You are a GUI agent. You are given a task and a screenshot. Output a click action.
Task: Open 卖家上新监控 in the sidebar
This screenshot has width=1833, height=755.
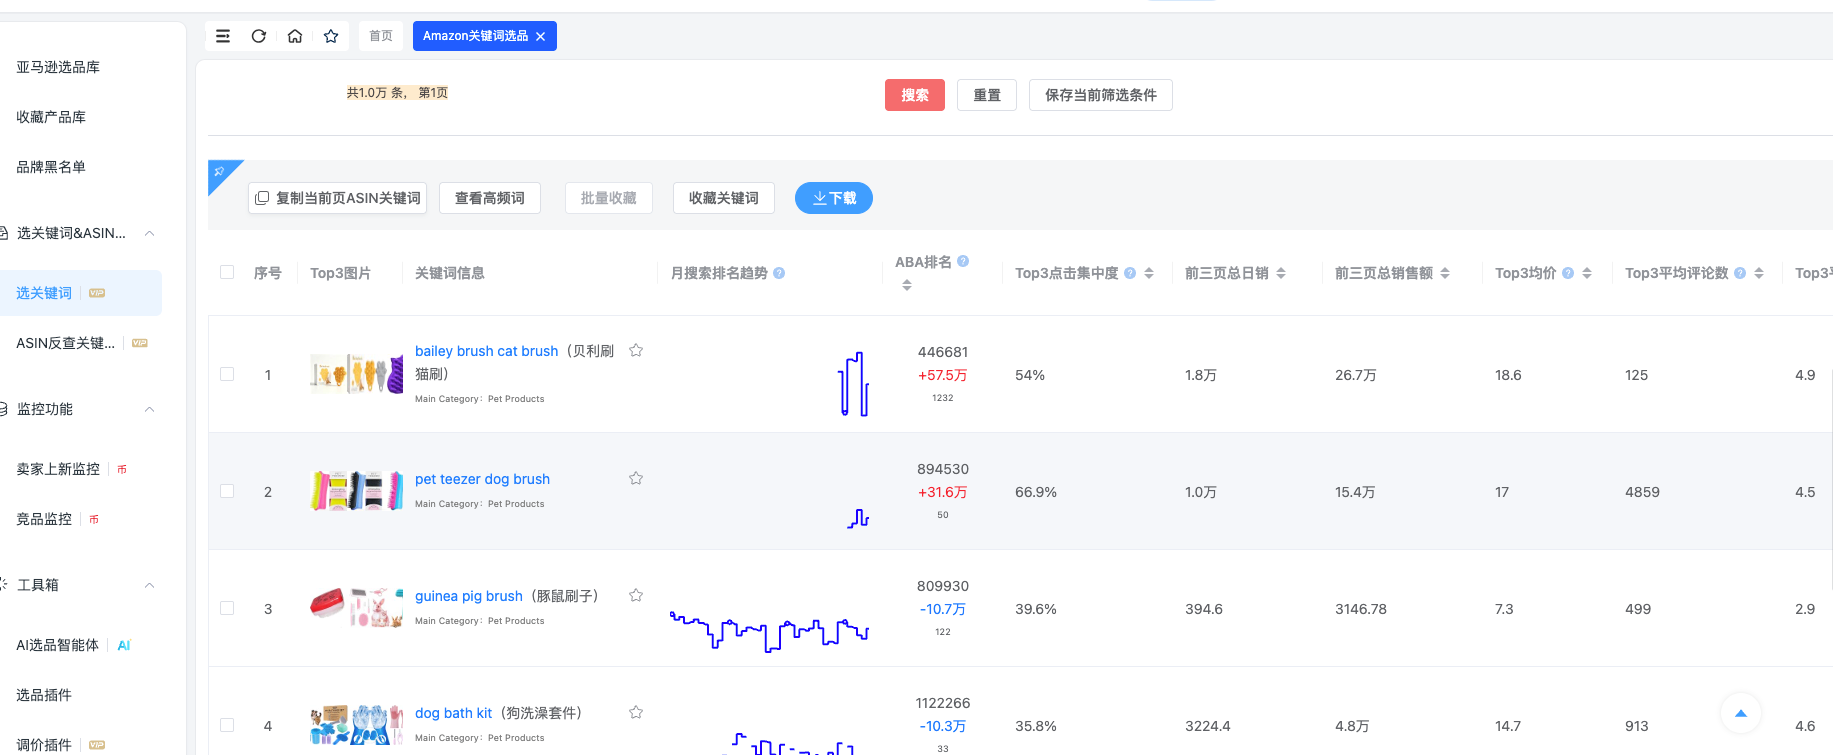[58, 469]
